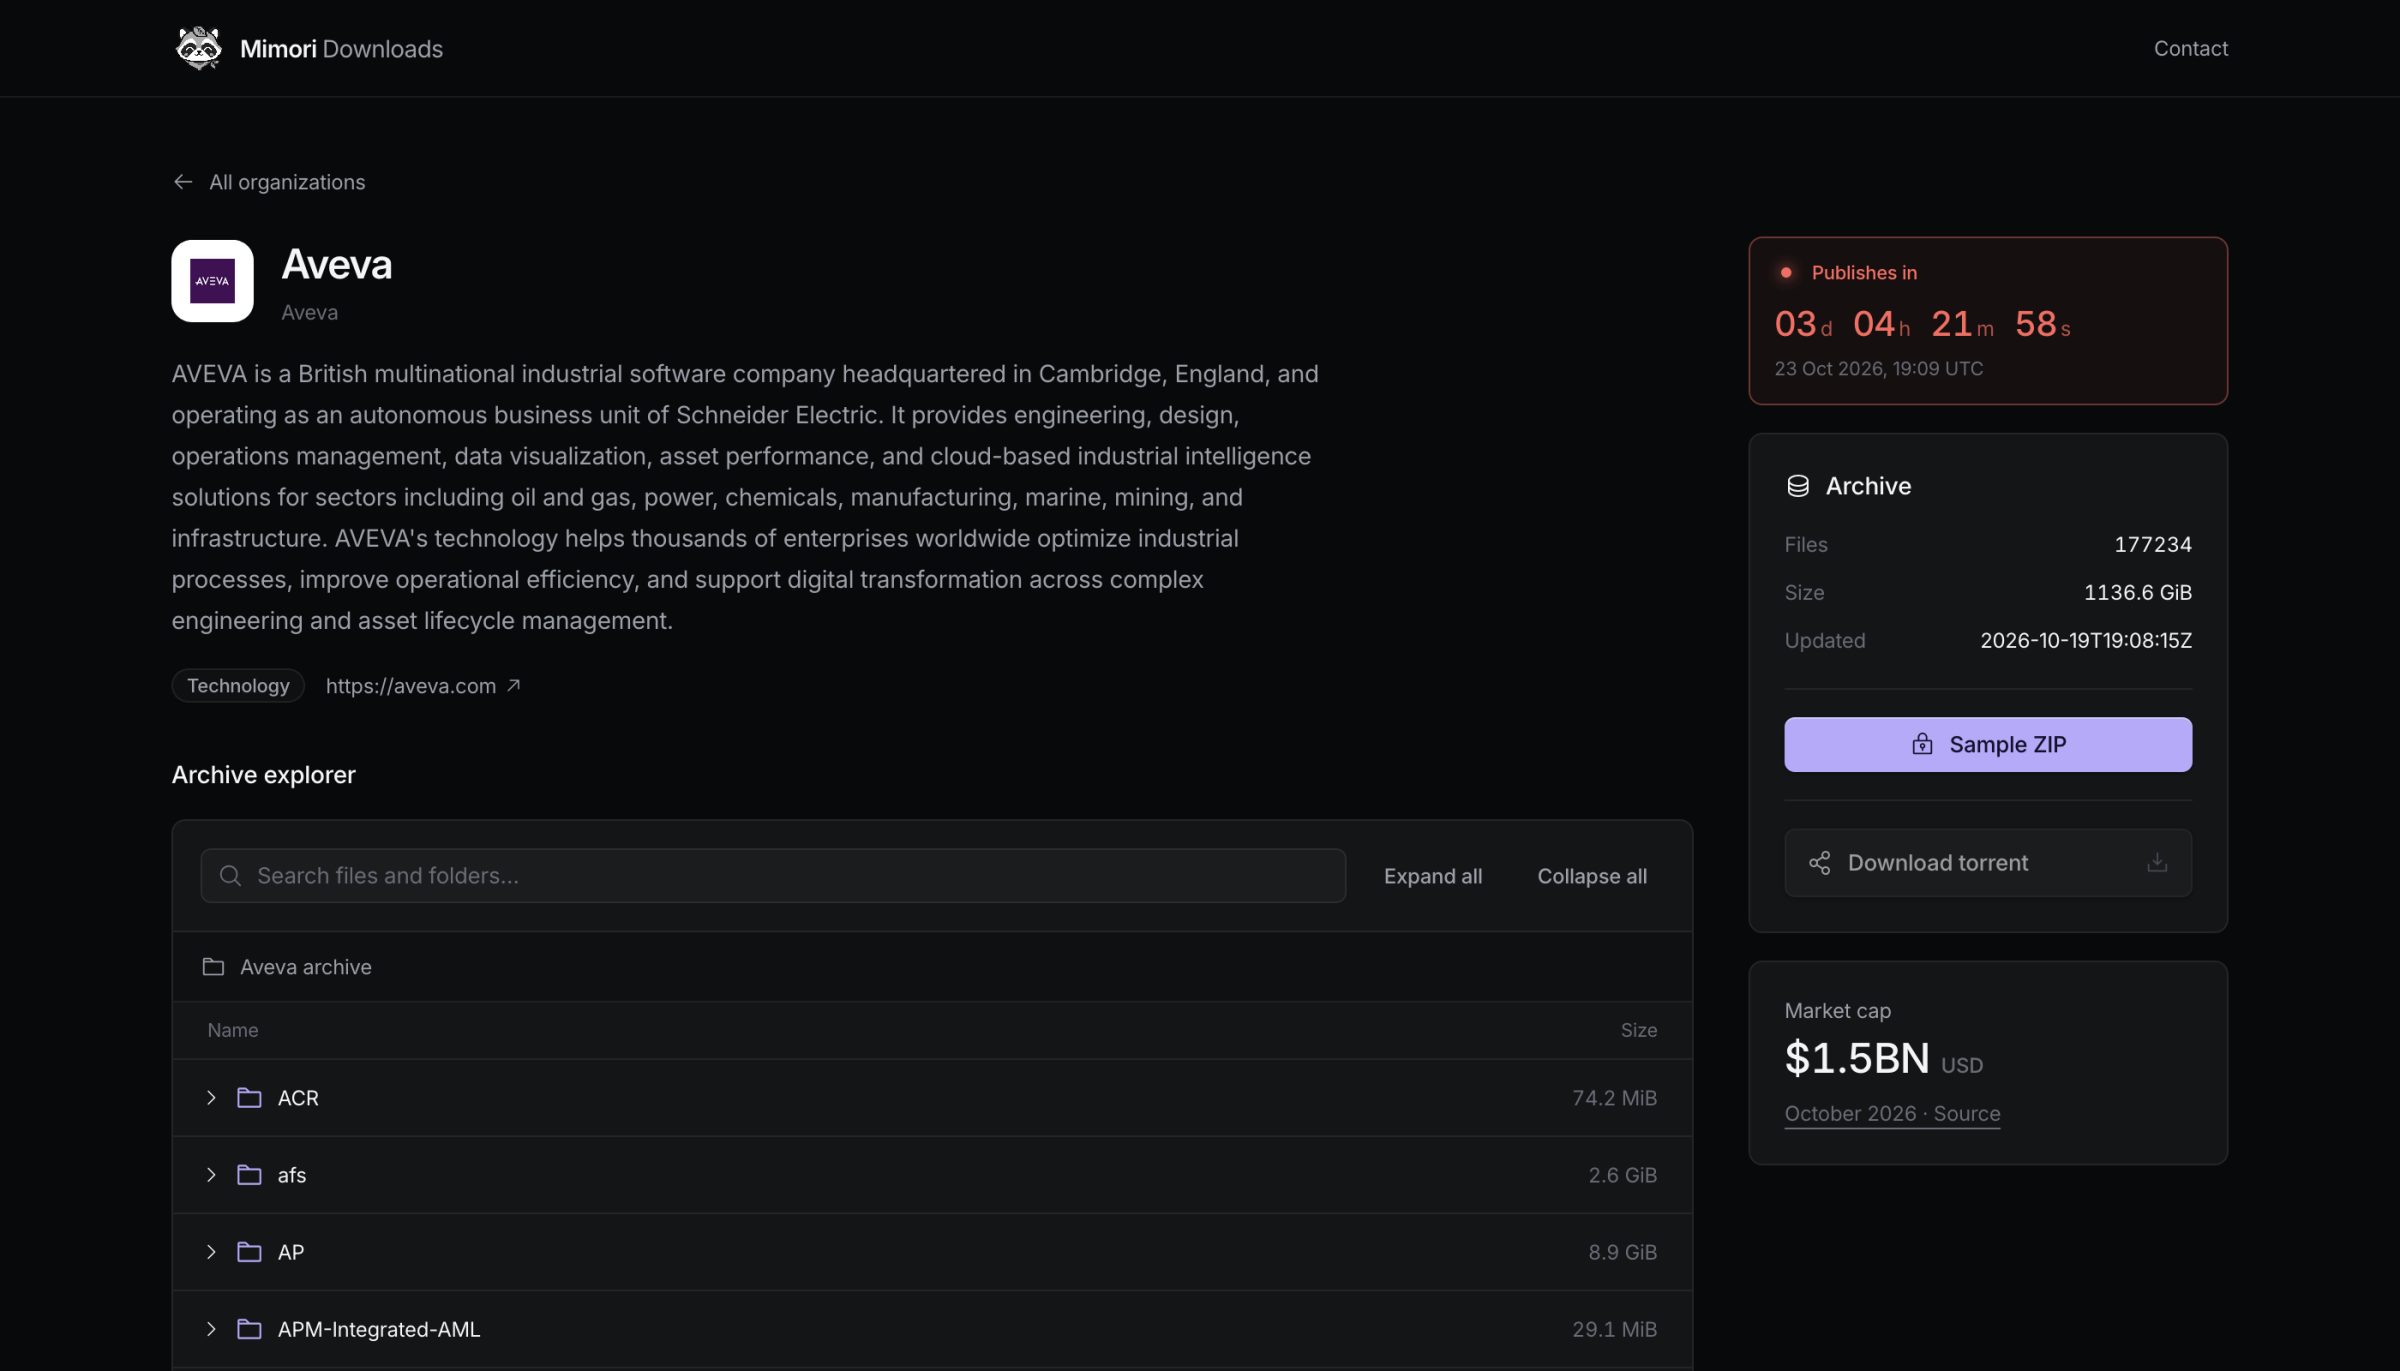Click the Name column header
The width and height of the screenshot is (2400, 1371).
233,1030
